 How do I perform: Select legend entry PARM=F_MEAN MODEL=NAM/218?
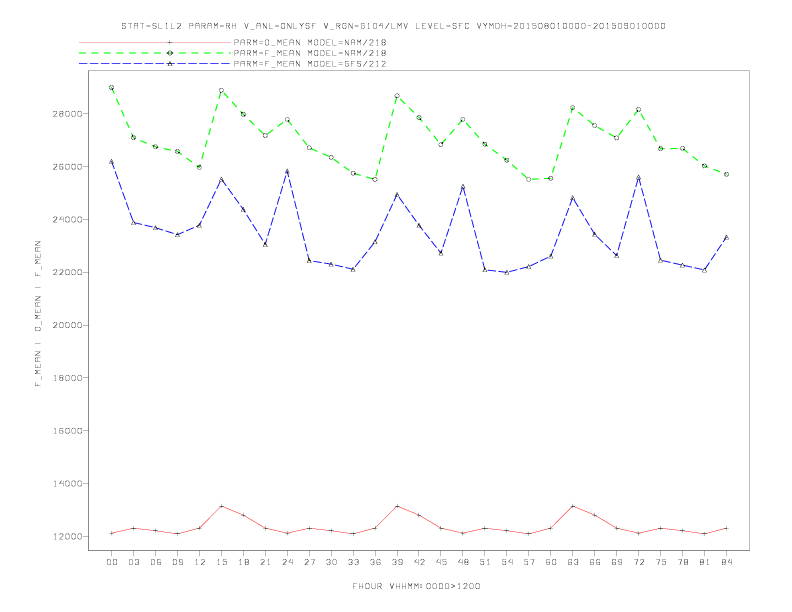310,53
